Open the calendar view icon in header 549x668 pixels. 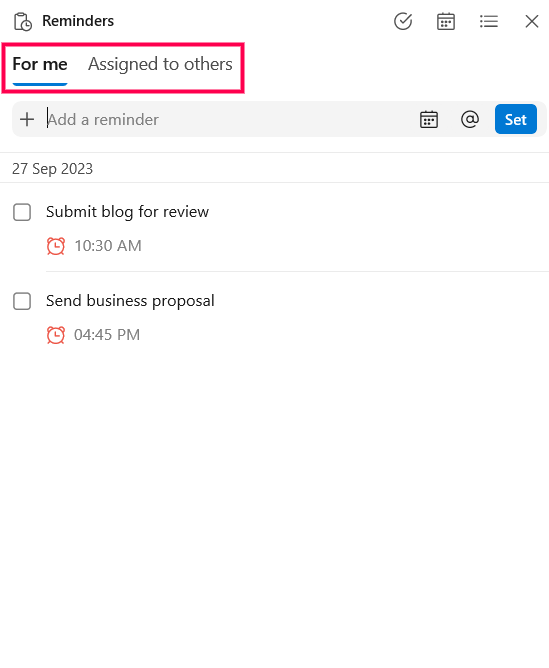(446, 21)
